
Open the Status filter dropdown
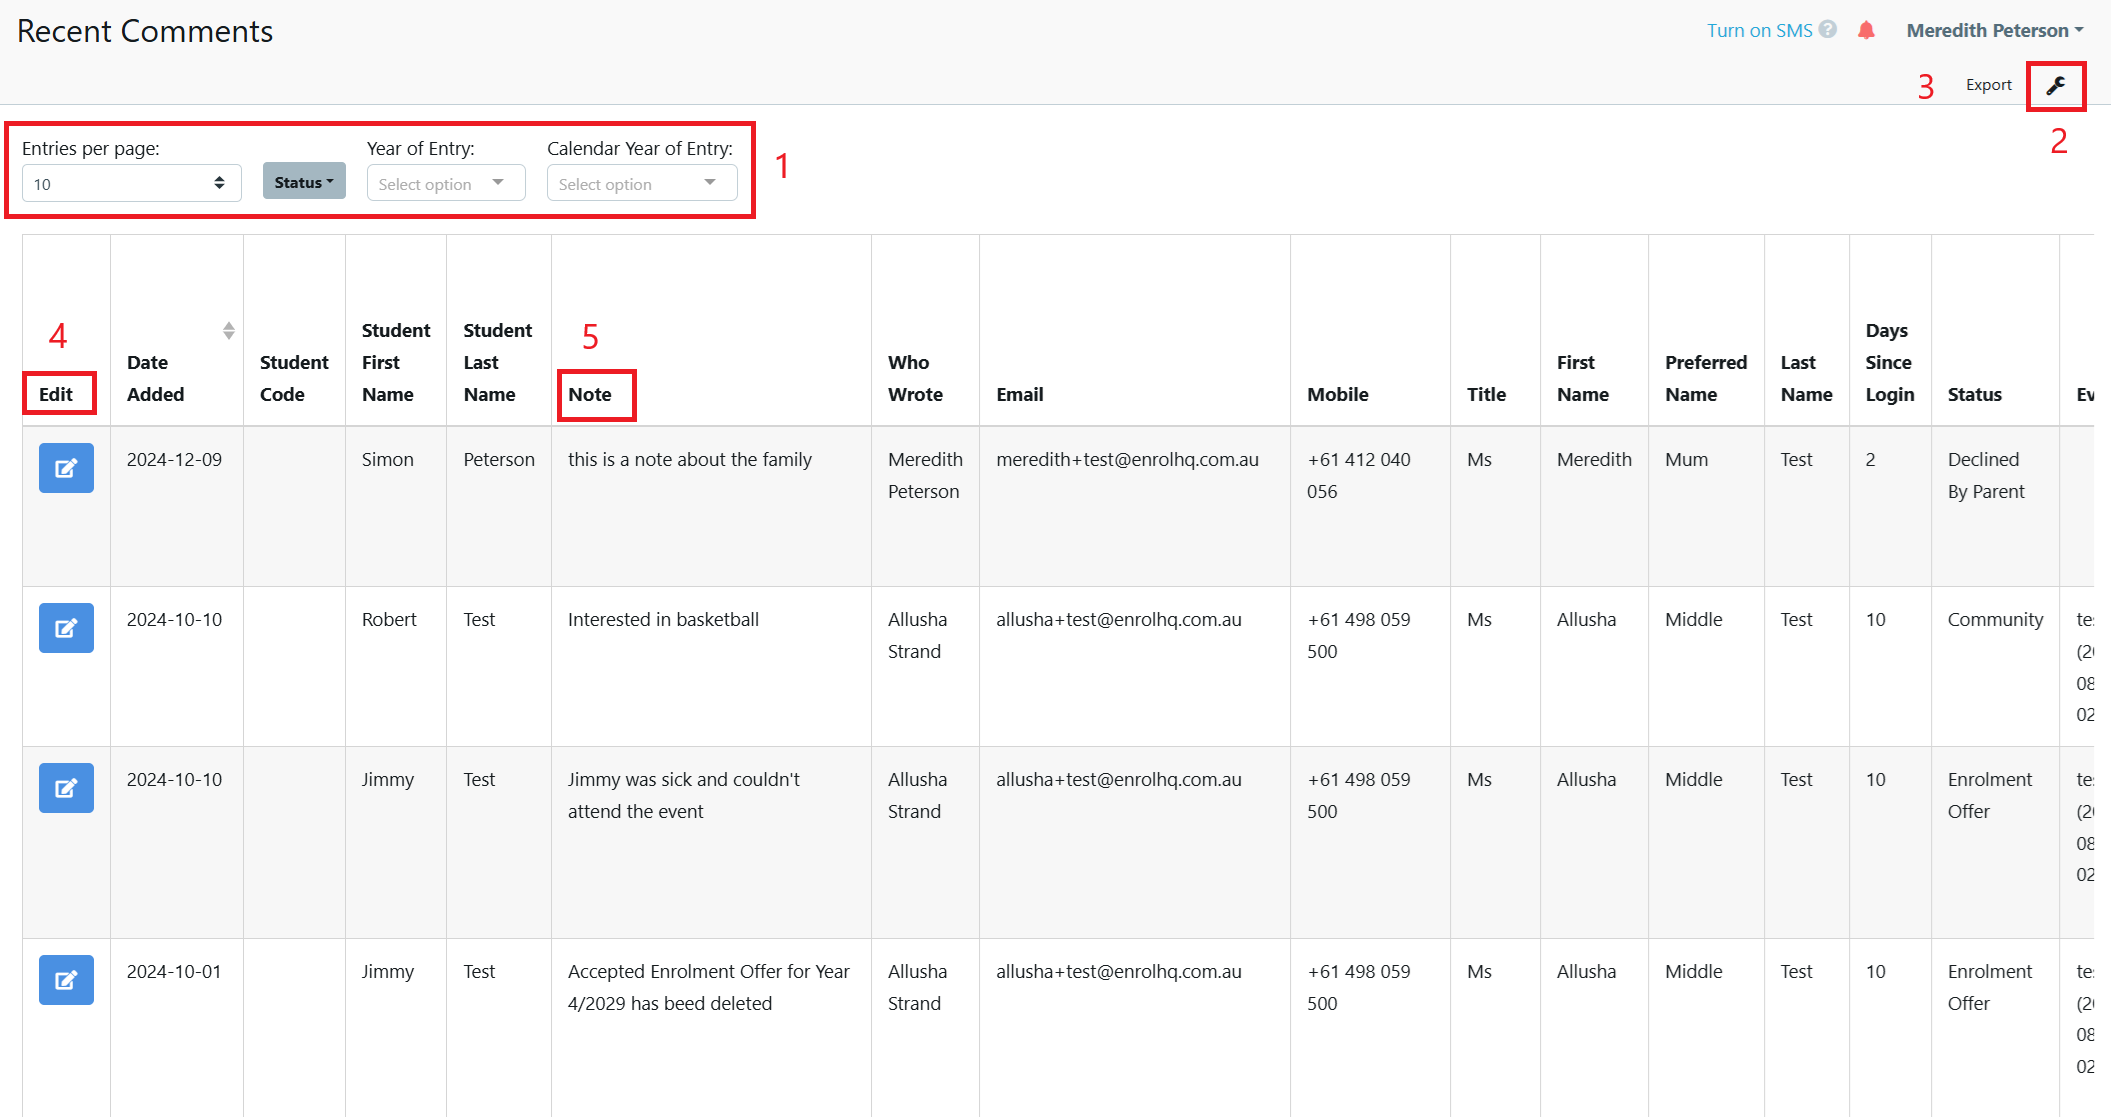[x=303, y=181]
